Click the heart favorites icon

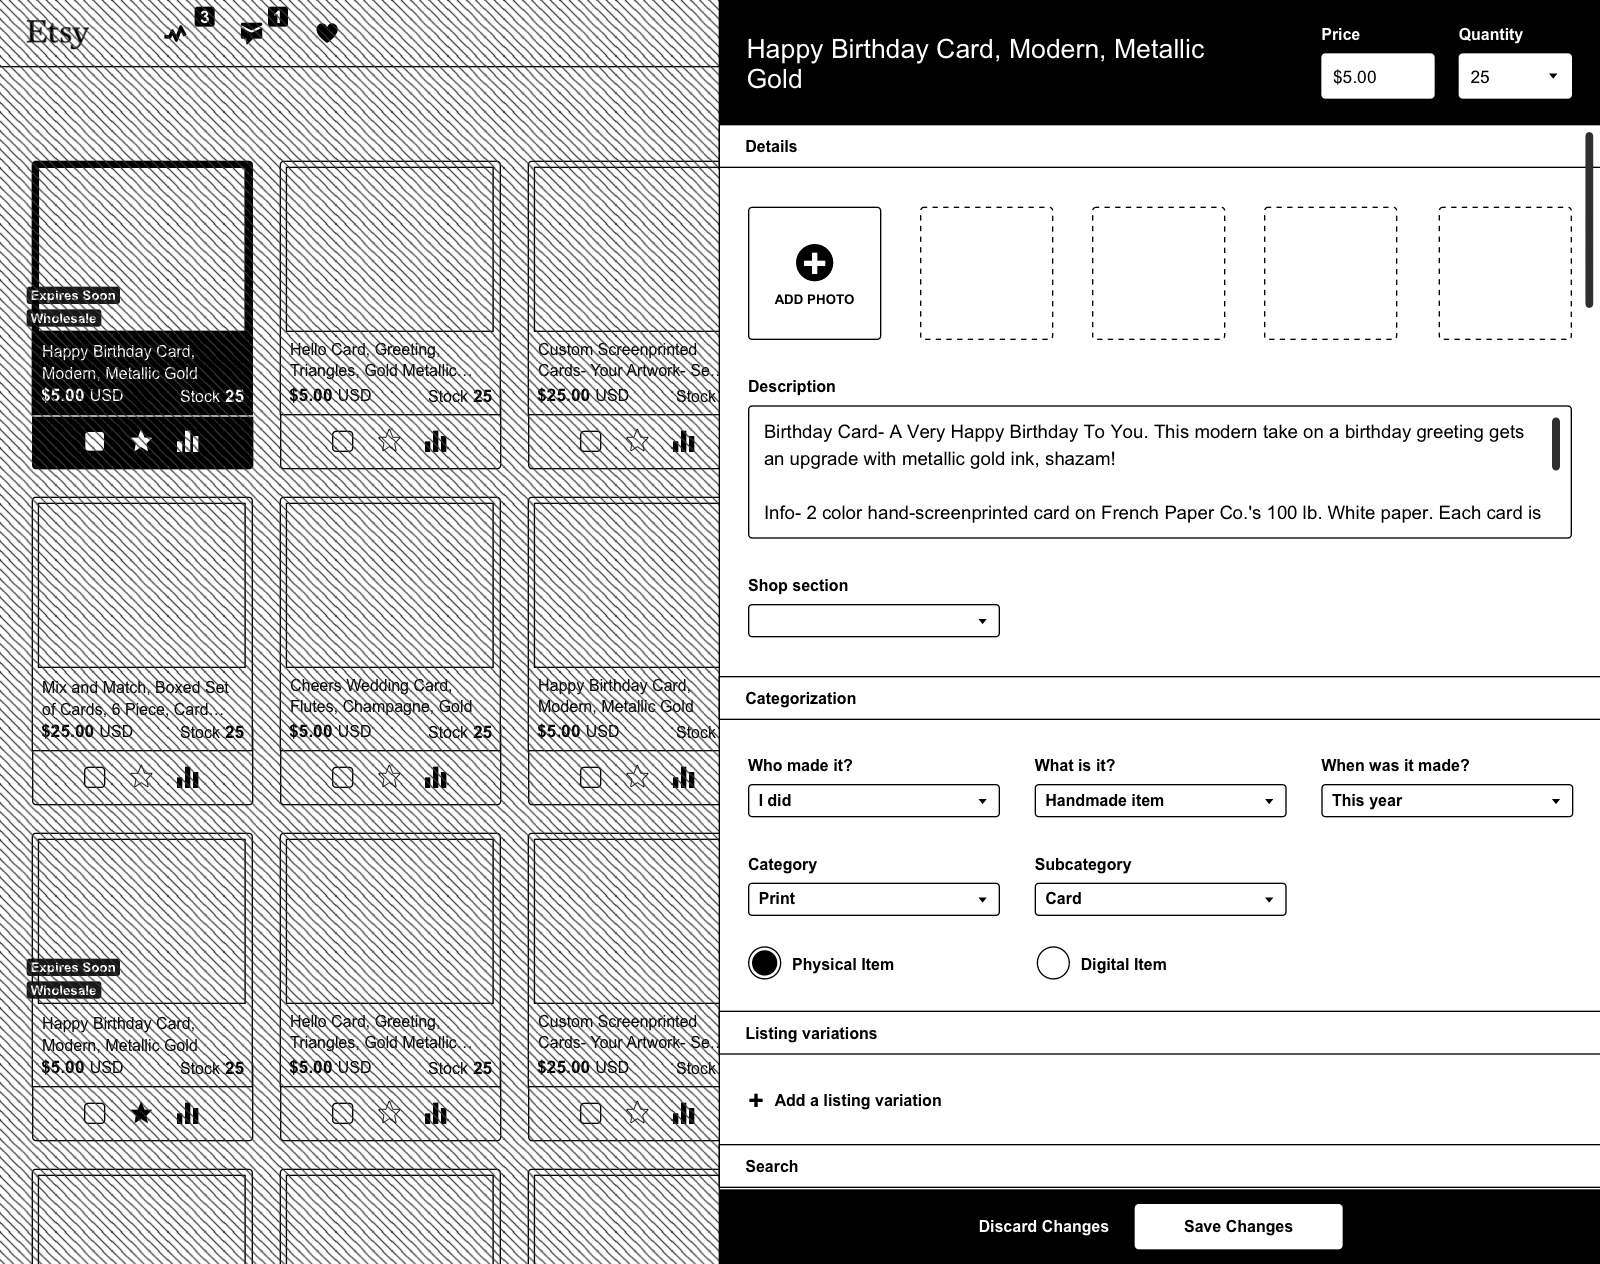coord(326,30)
